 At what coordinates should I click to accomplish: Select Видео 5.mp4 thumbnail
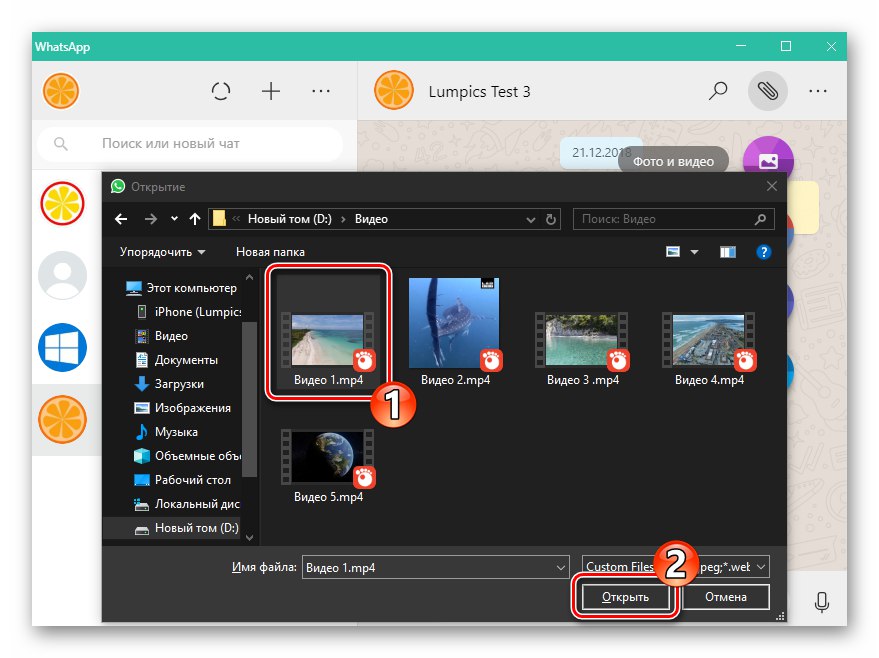click(328, 457)
